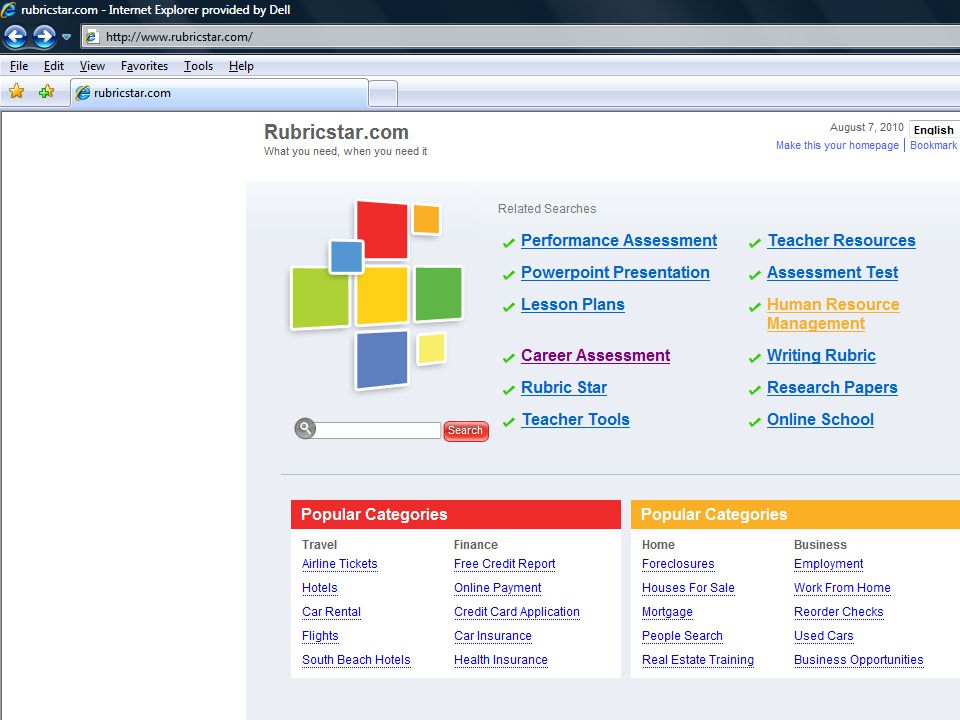
Task: Click the Credit Card Application link
Action: coord(517,612)
